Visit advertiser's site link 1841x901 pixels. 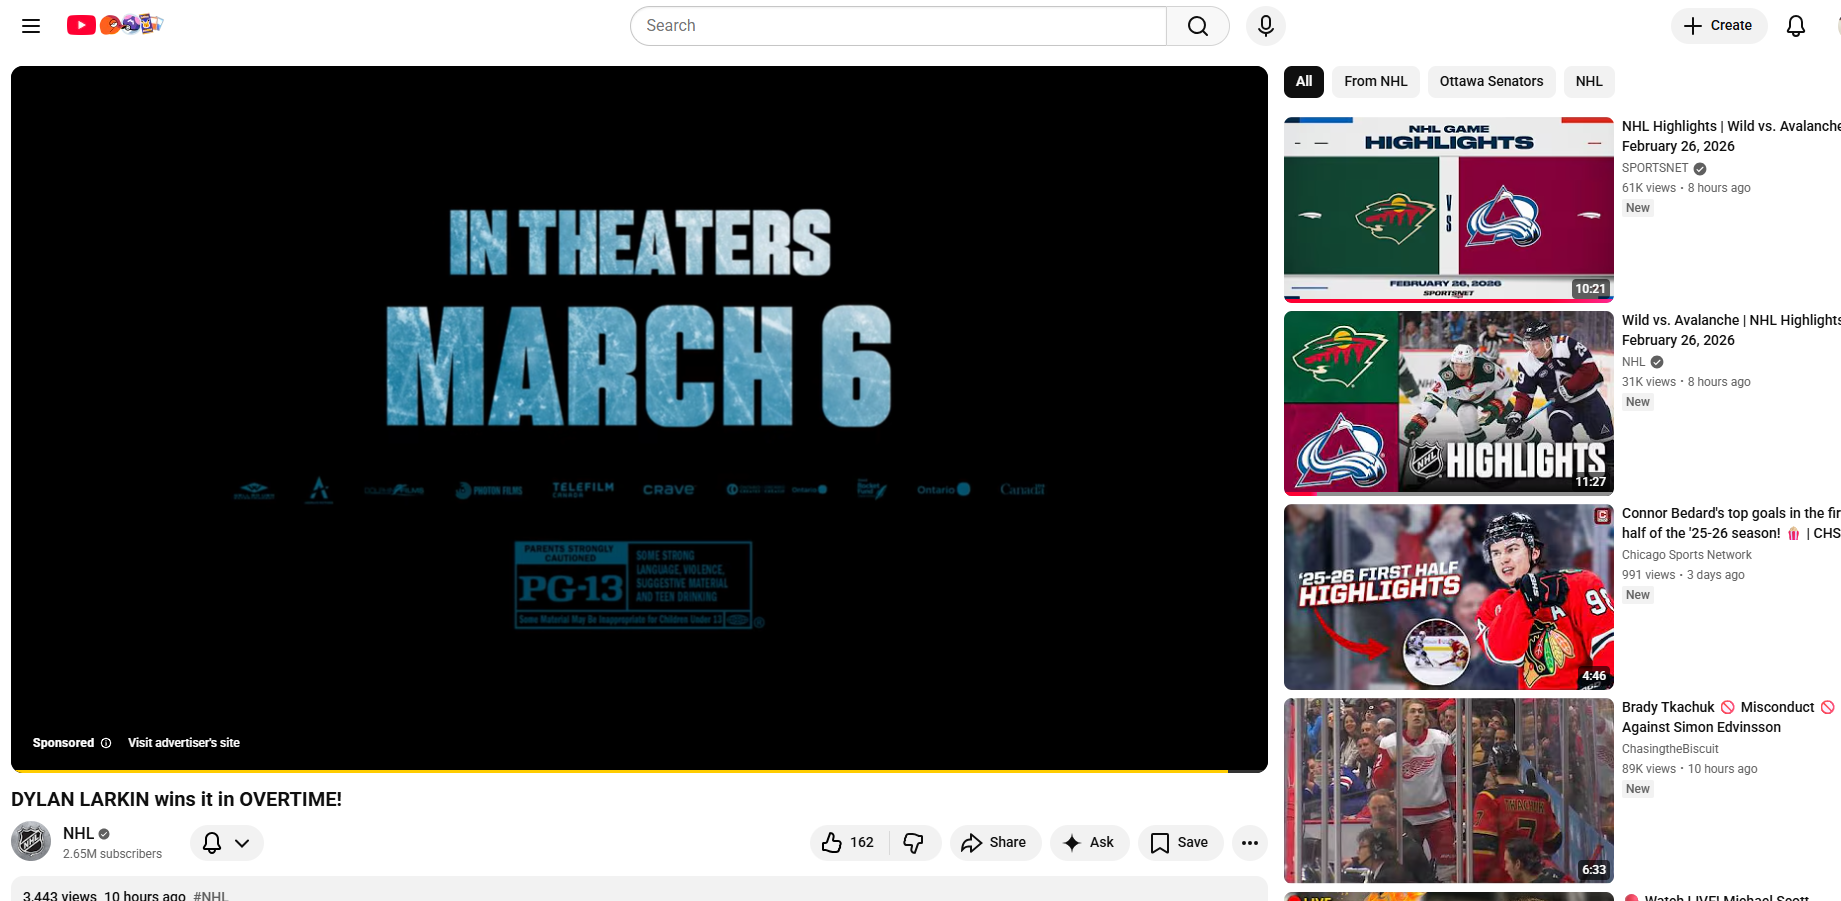184,743
